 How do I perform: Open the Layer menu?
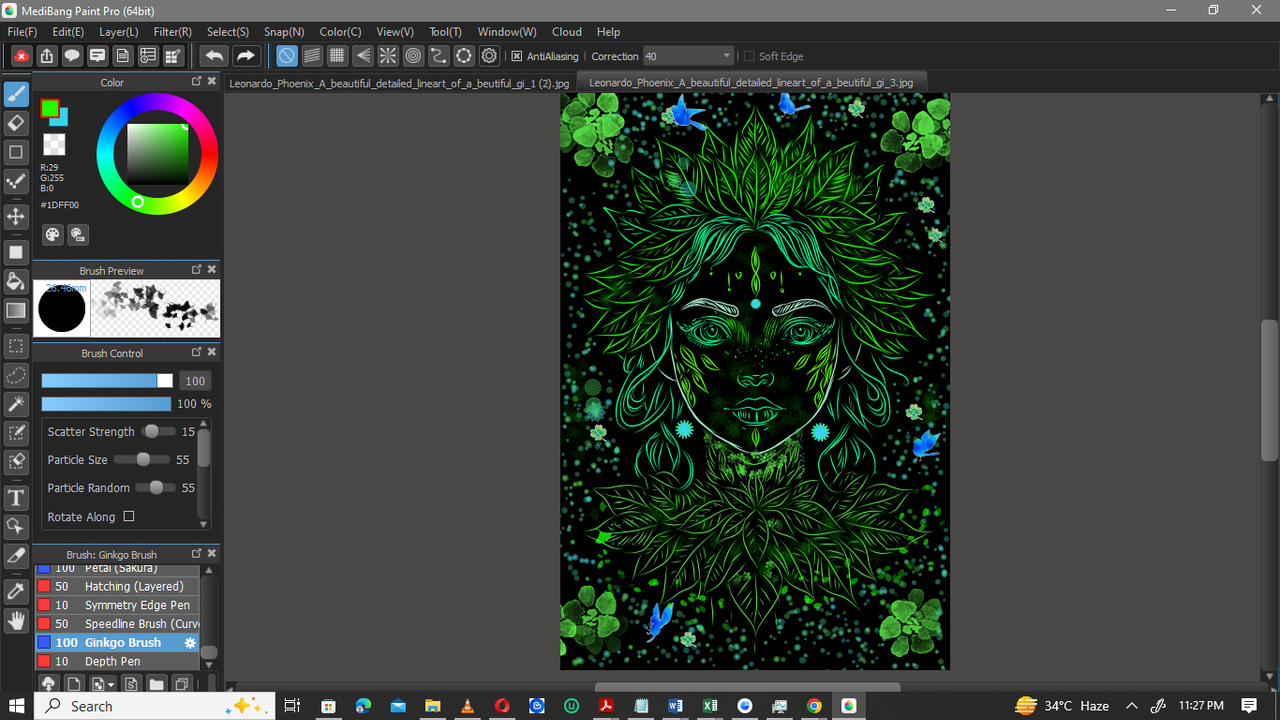pyautogui.click(x=119, y=32)
